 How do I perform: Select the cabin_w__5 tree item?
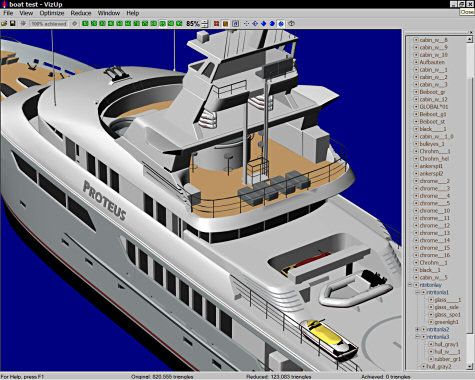433,277
